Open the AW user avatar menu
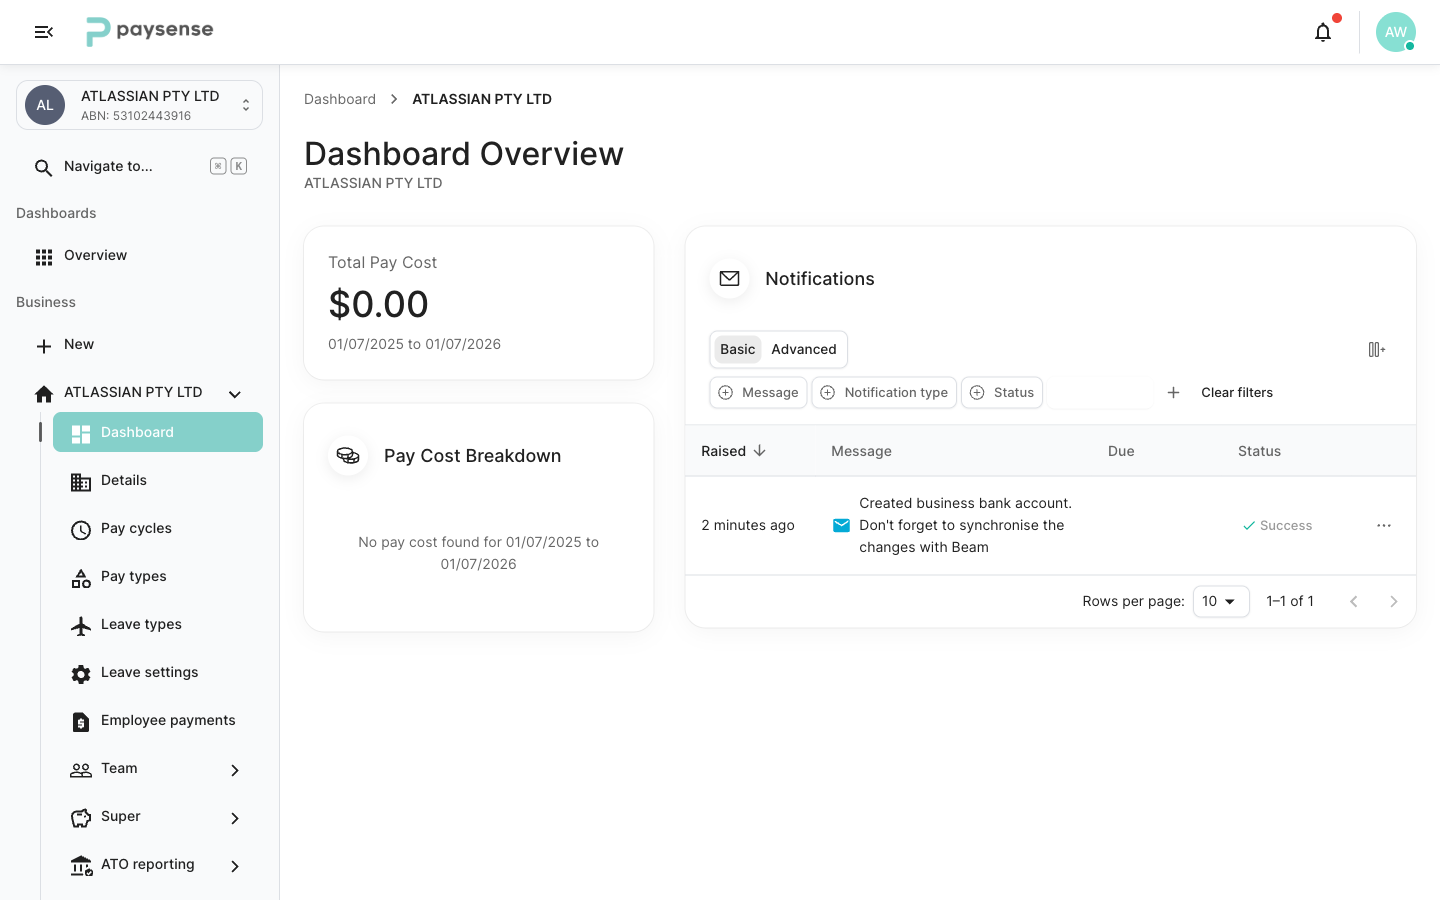 (x=1395, y=32)
